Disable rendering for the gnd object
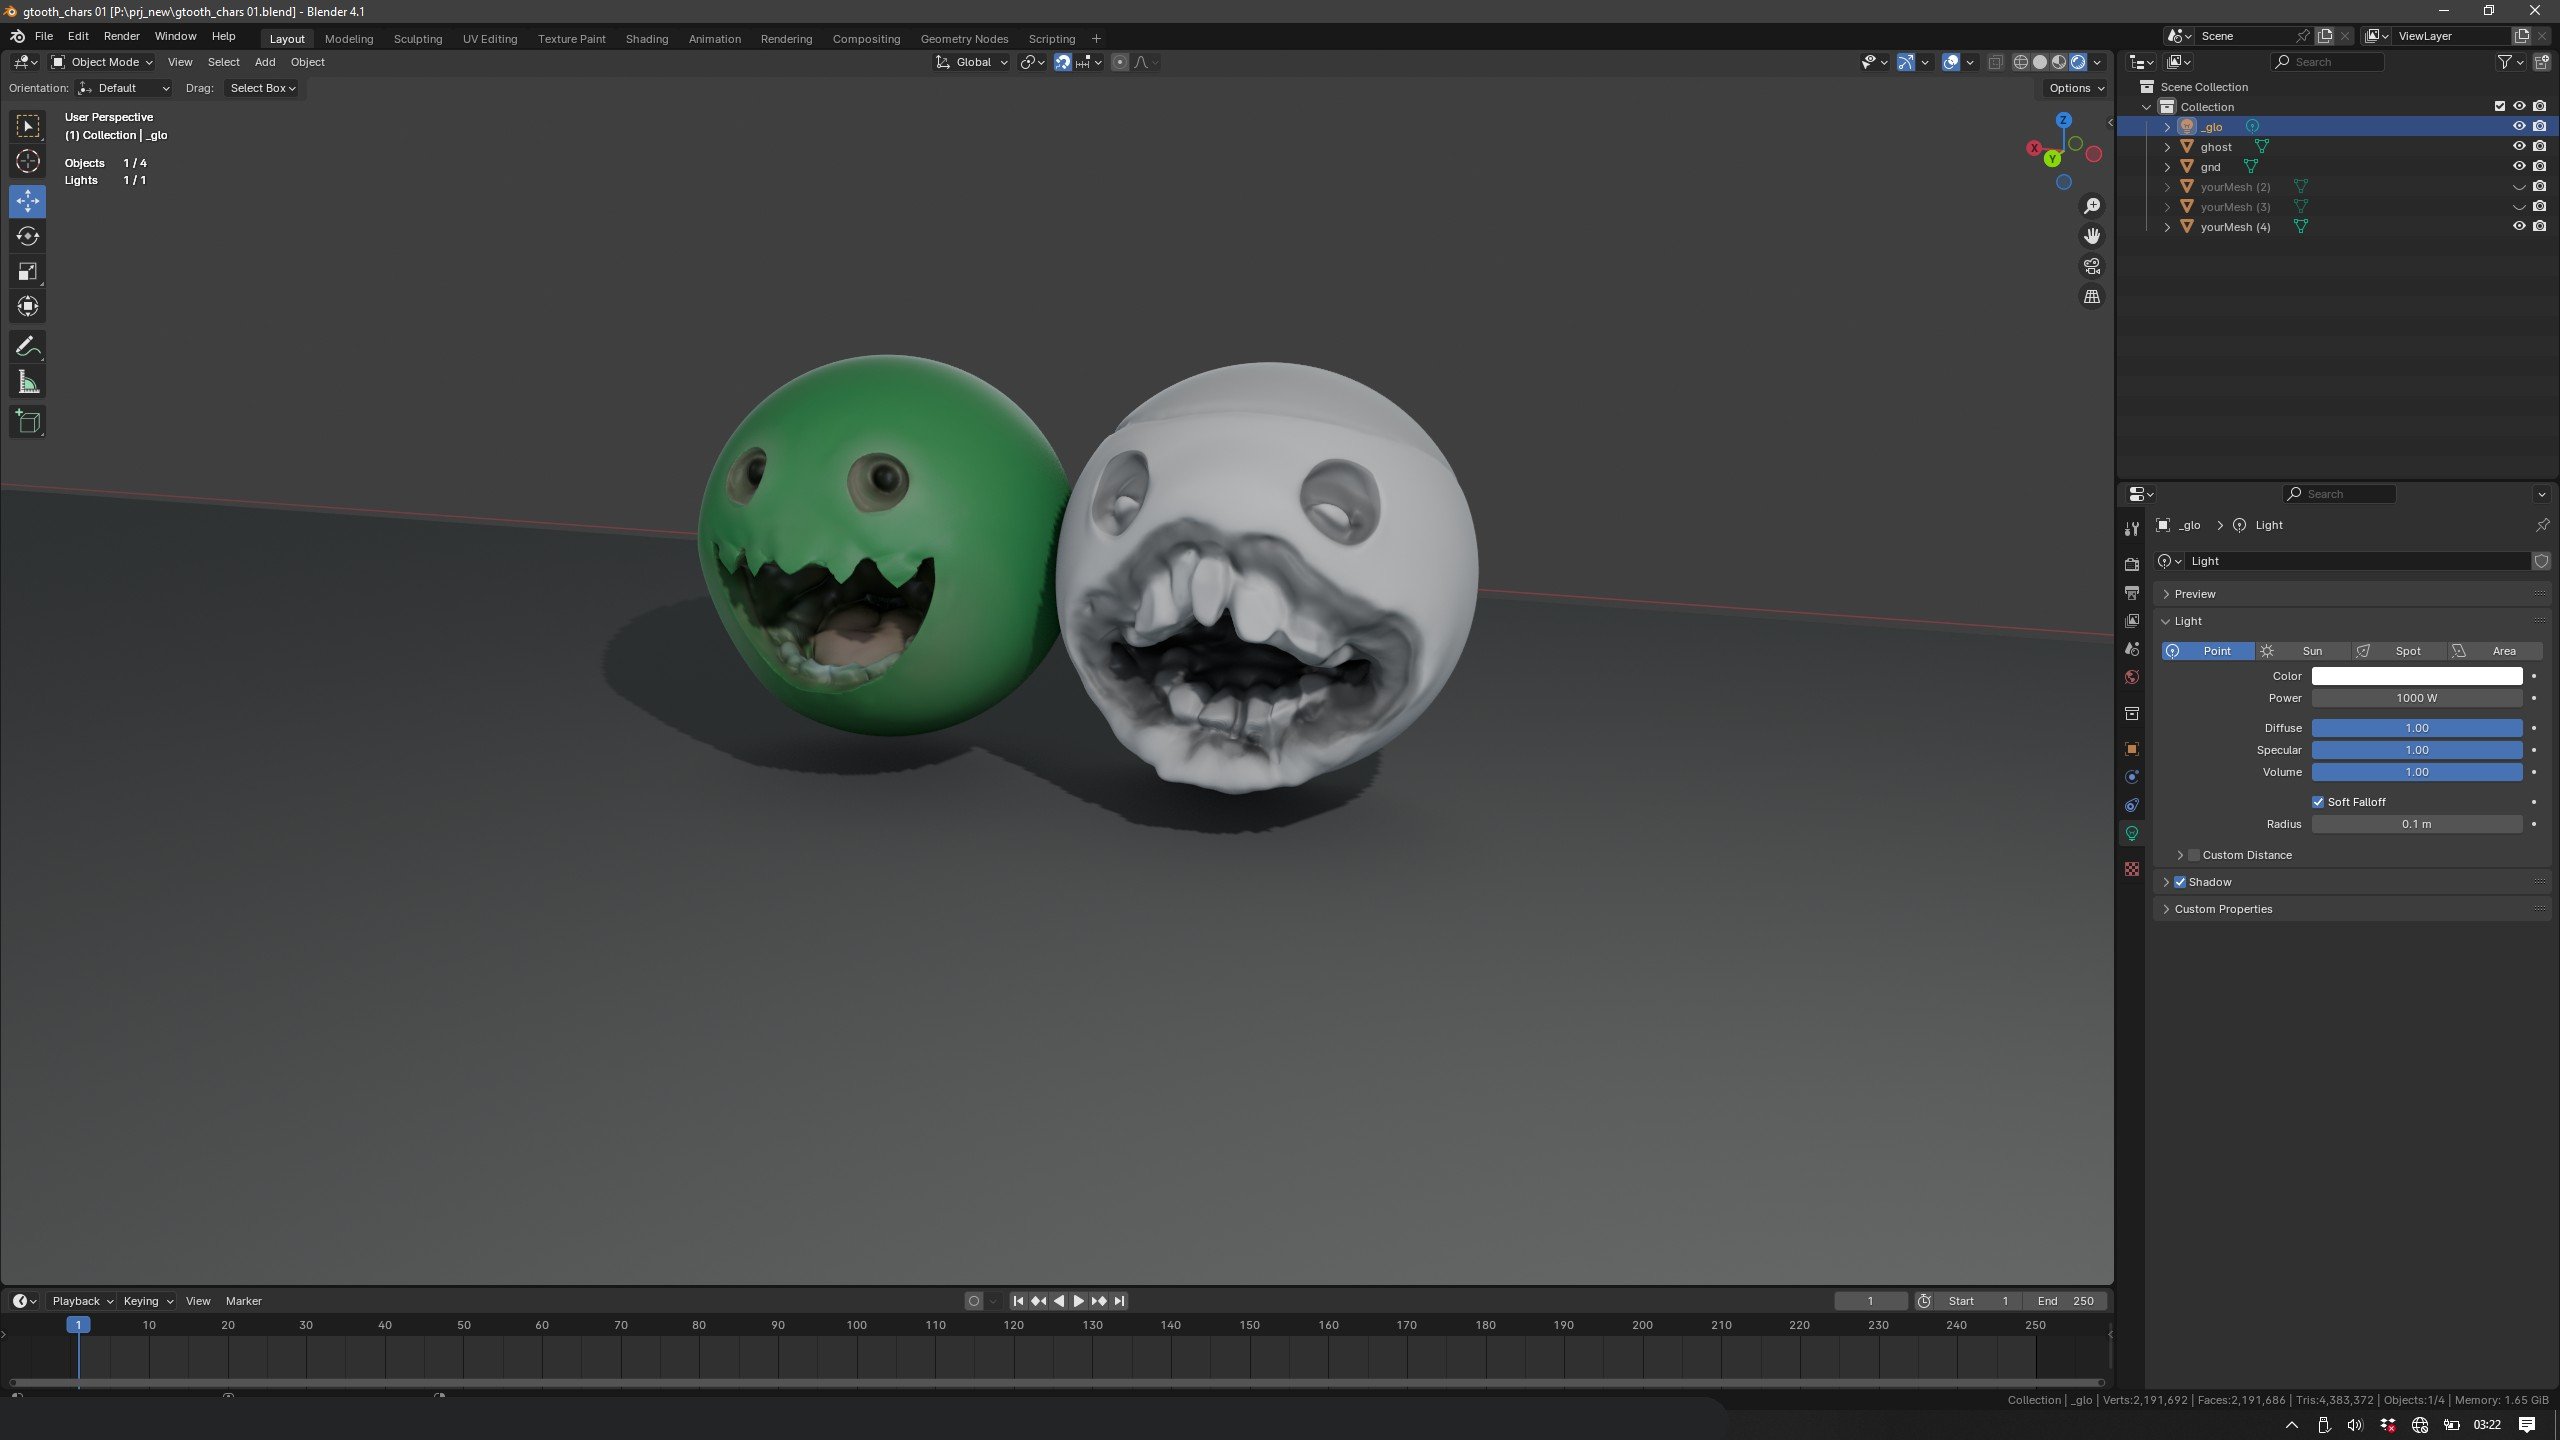The height and width of the screenshot is (1440, 2560). pos(2539,166)
